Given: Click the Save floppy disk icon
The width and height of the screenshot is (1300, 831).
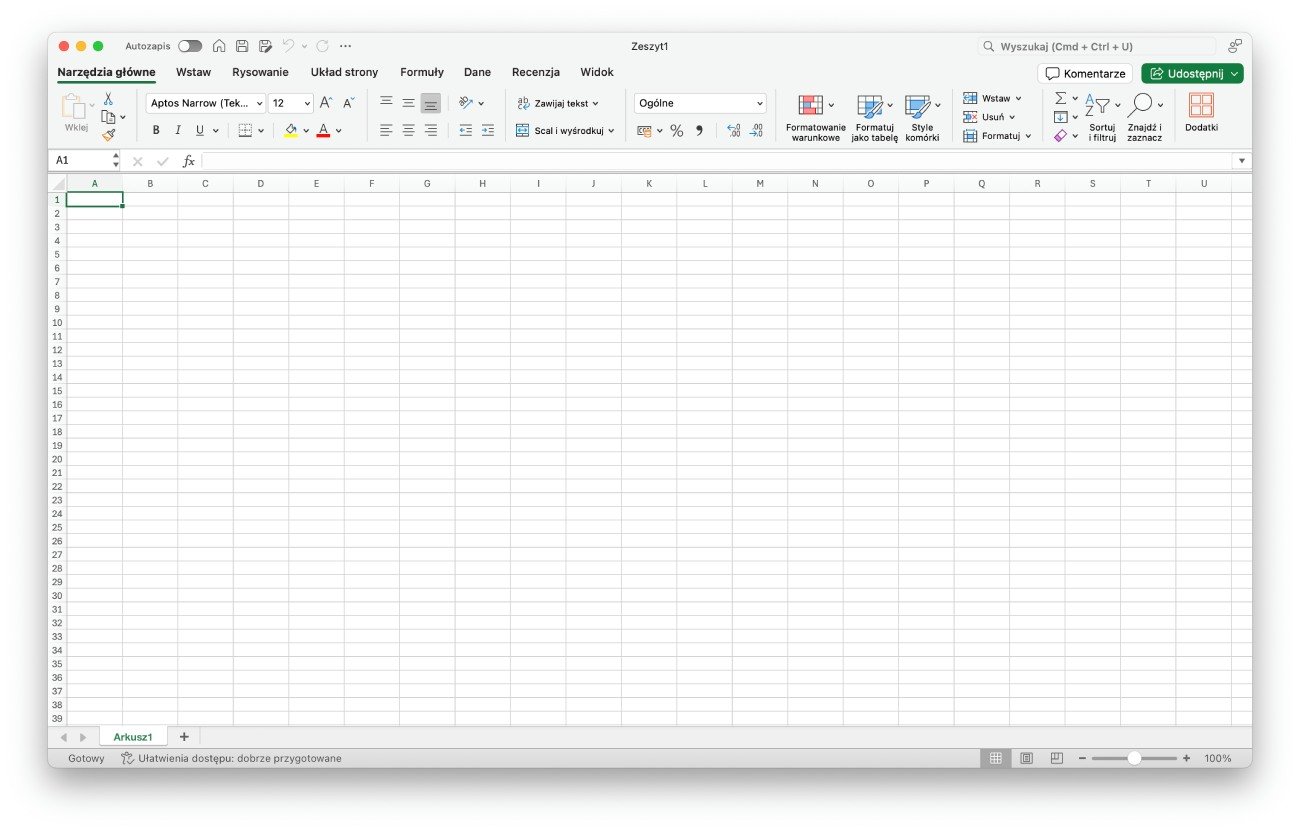Looking at the screenshot, I should point(242,46).
